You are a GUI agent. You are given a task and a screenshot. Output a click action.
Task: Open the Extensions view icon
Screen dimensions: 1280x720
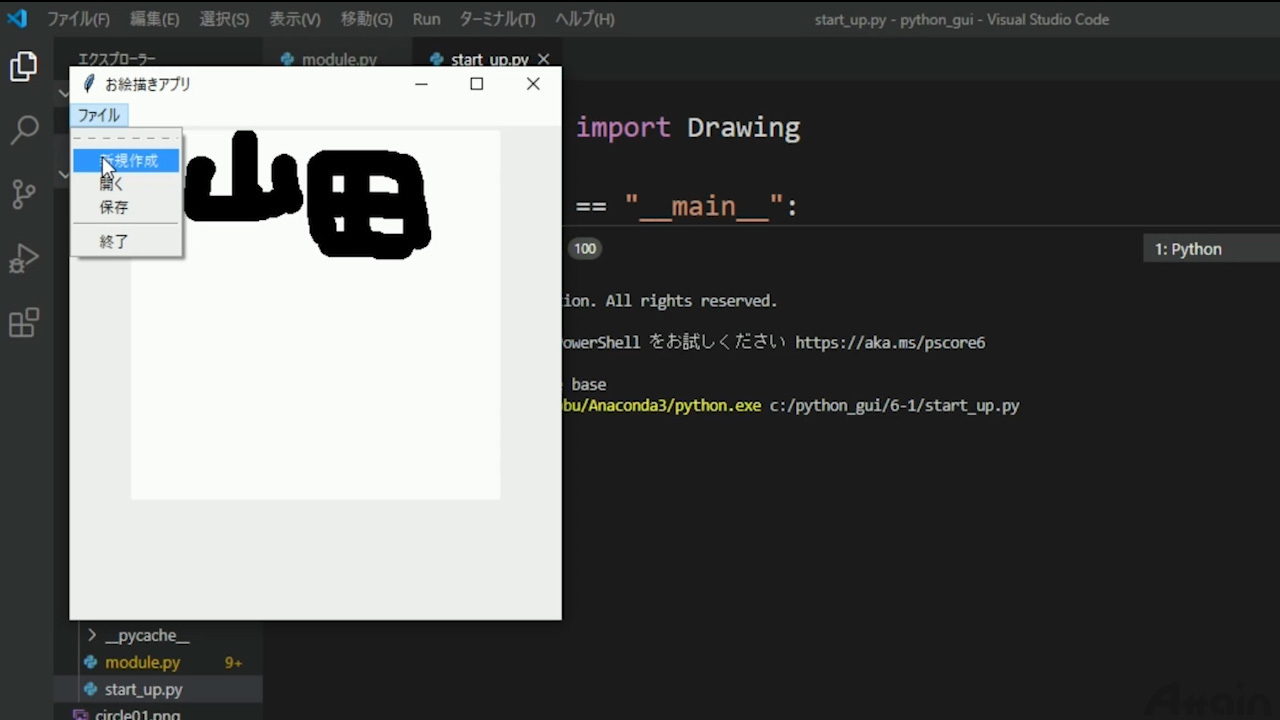point(23,323)
